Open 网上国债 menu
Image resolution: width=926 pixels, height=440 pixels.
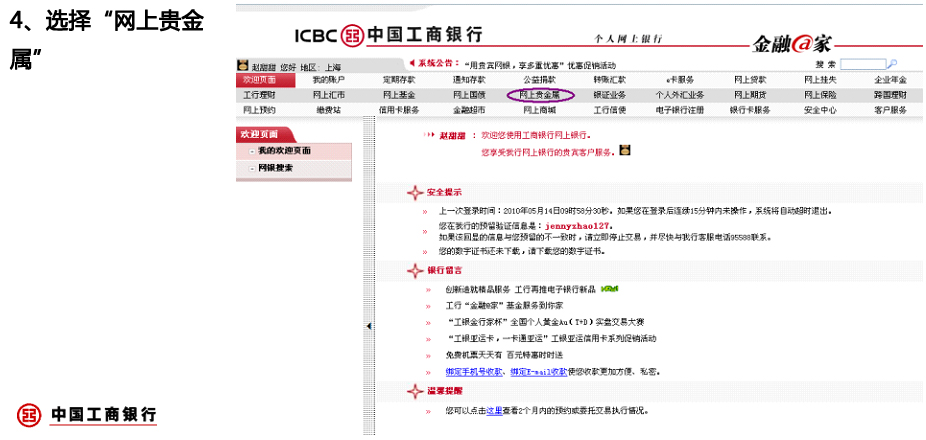click(469, 94)
